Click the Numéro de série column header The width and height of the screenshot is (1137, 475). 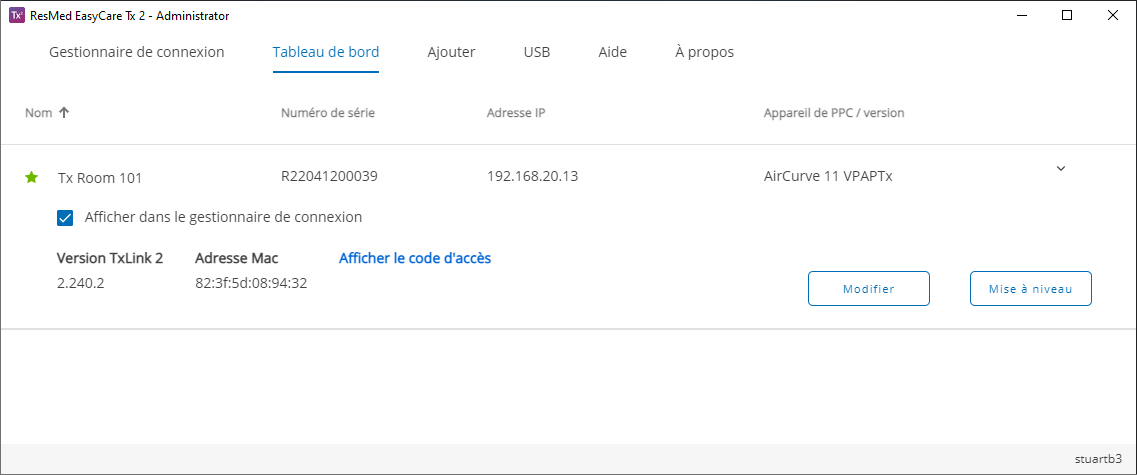click(328, 113)
